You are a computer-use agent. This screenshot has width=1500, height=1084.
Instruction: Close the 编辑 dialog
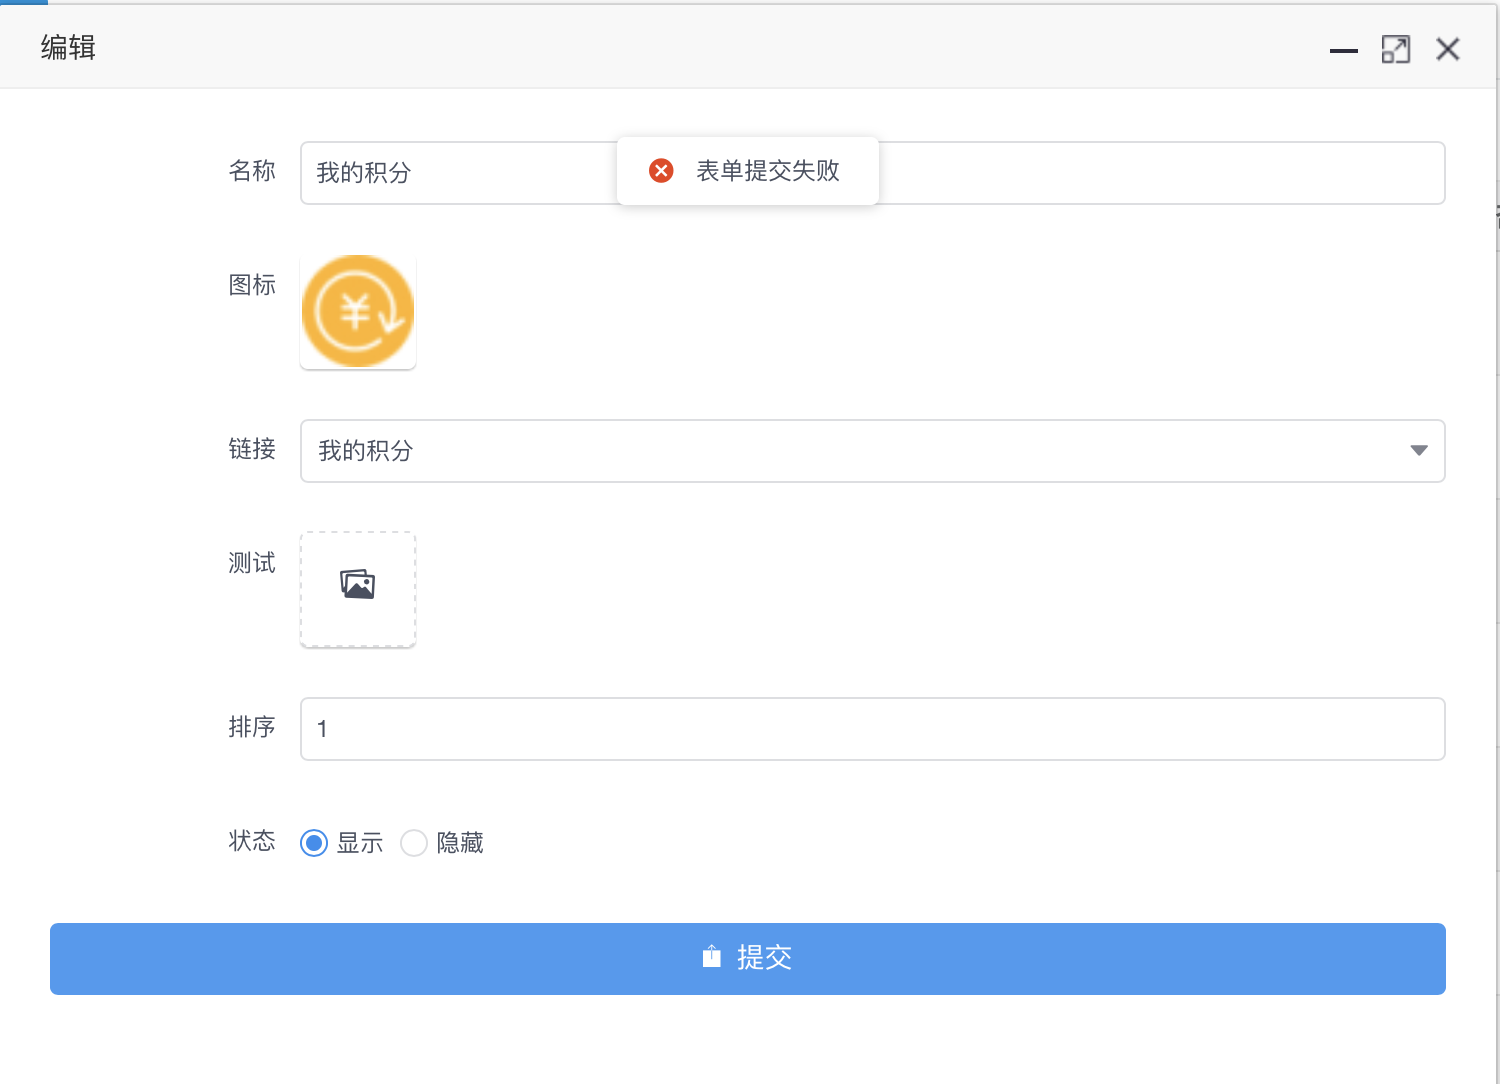tap(1448, 49)
